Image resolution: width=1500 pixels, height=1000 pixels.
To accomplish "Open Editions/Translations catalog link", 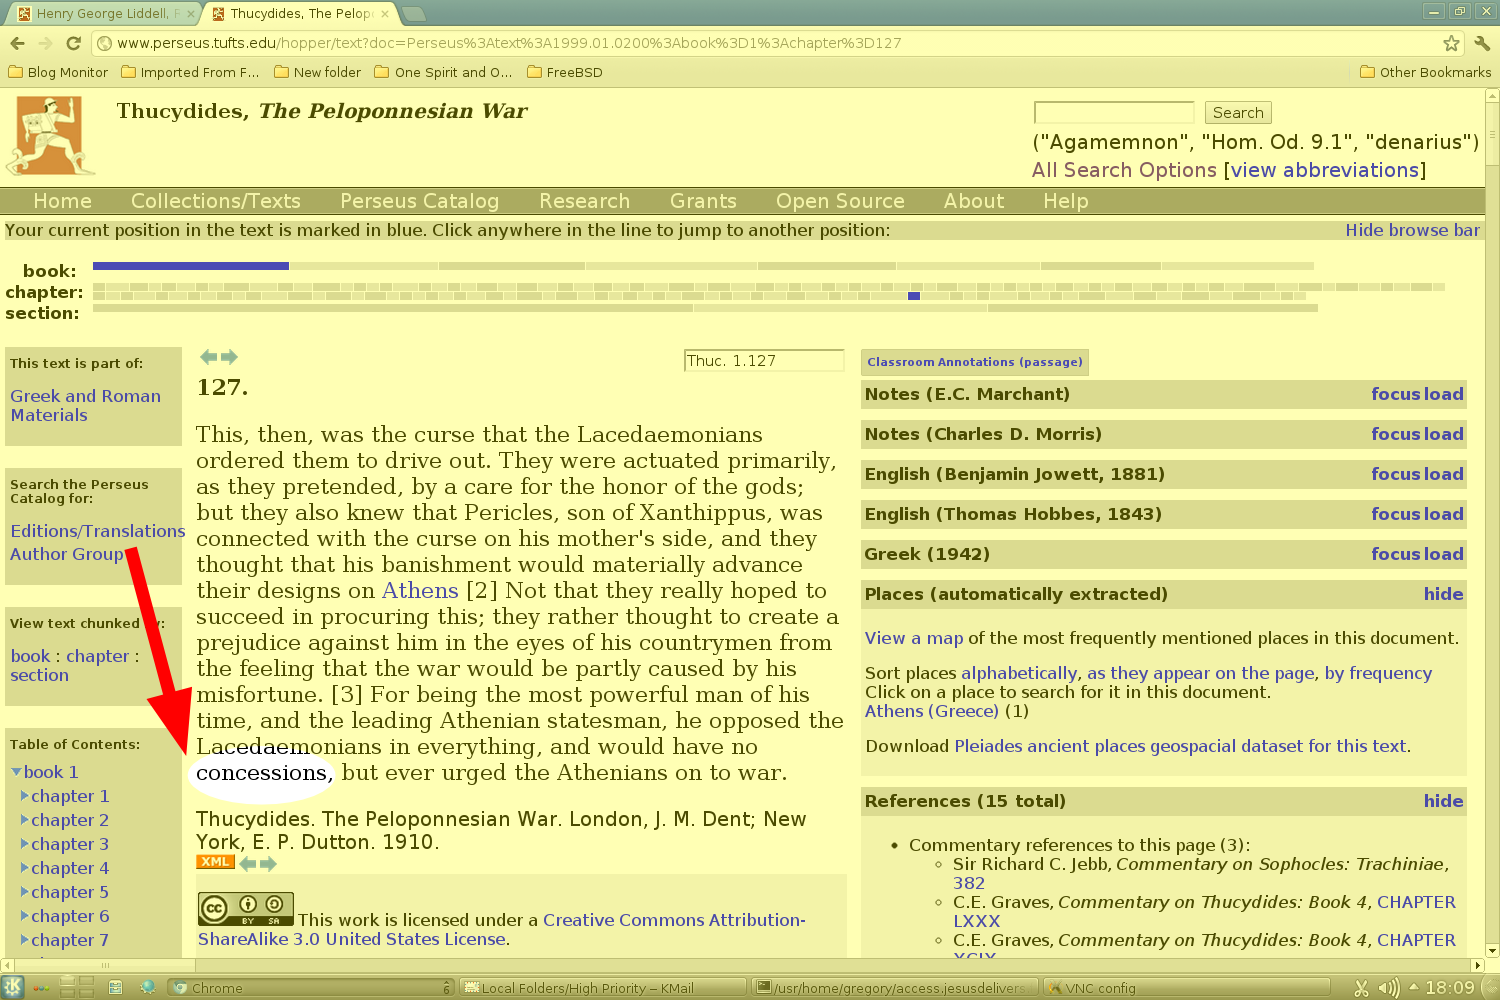I will click(98, 531).
